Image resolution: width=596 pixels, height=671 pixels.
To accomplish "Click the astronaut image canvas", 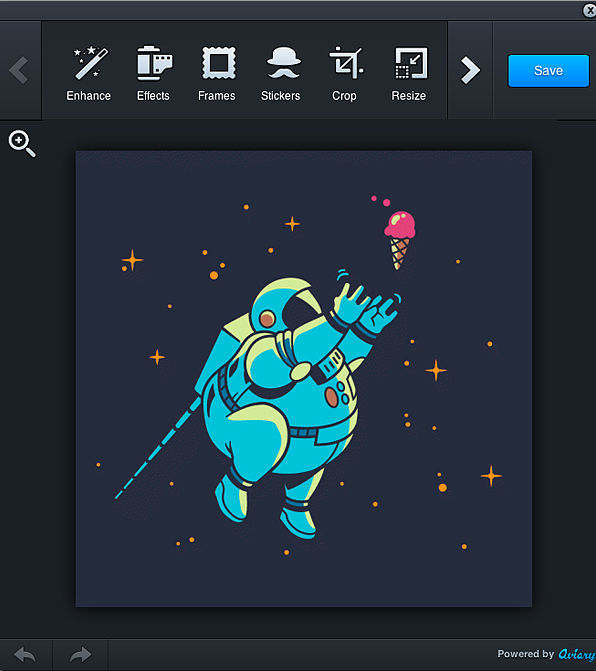I will coord(304,379).
